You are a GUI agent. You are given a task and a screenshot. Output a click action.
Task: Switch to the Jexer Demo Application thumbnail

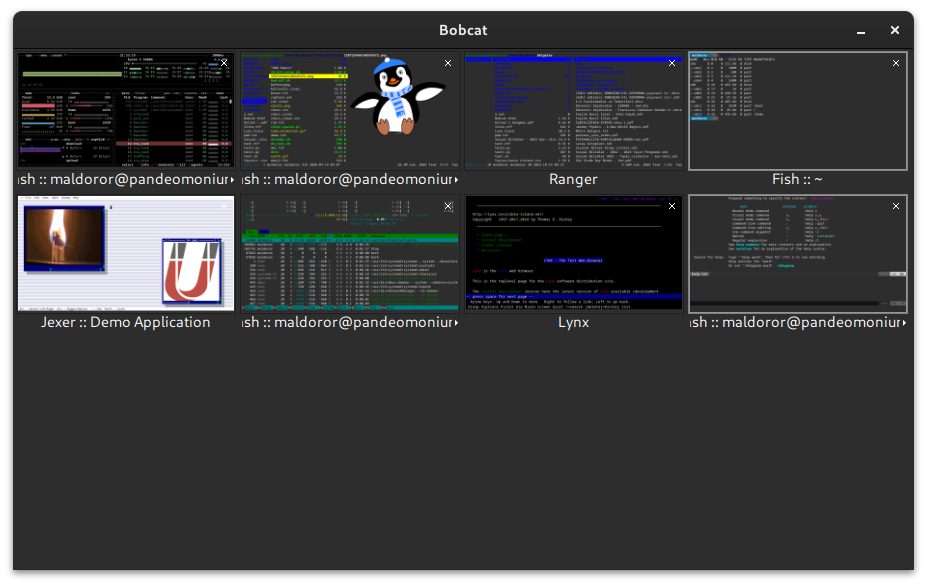tap(126, 254)
